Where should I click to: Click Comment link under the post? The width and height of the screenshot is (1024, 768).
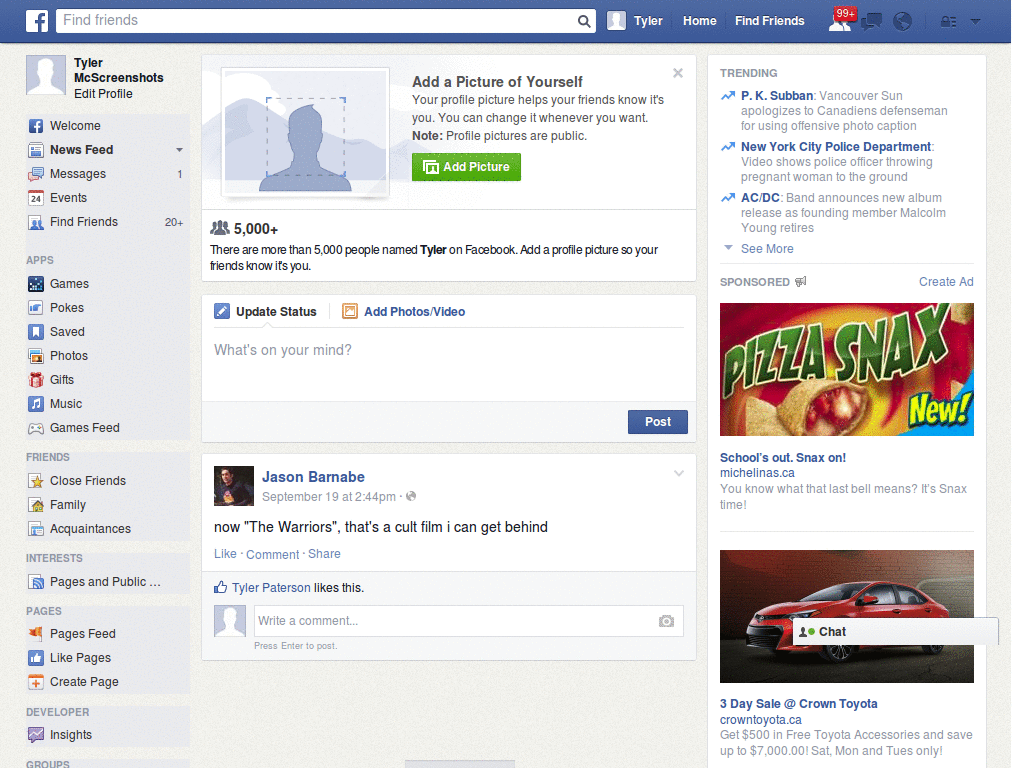pyautogui.click(x=272, y=554)
